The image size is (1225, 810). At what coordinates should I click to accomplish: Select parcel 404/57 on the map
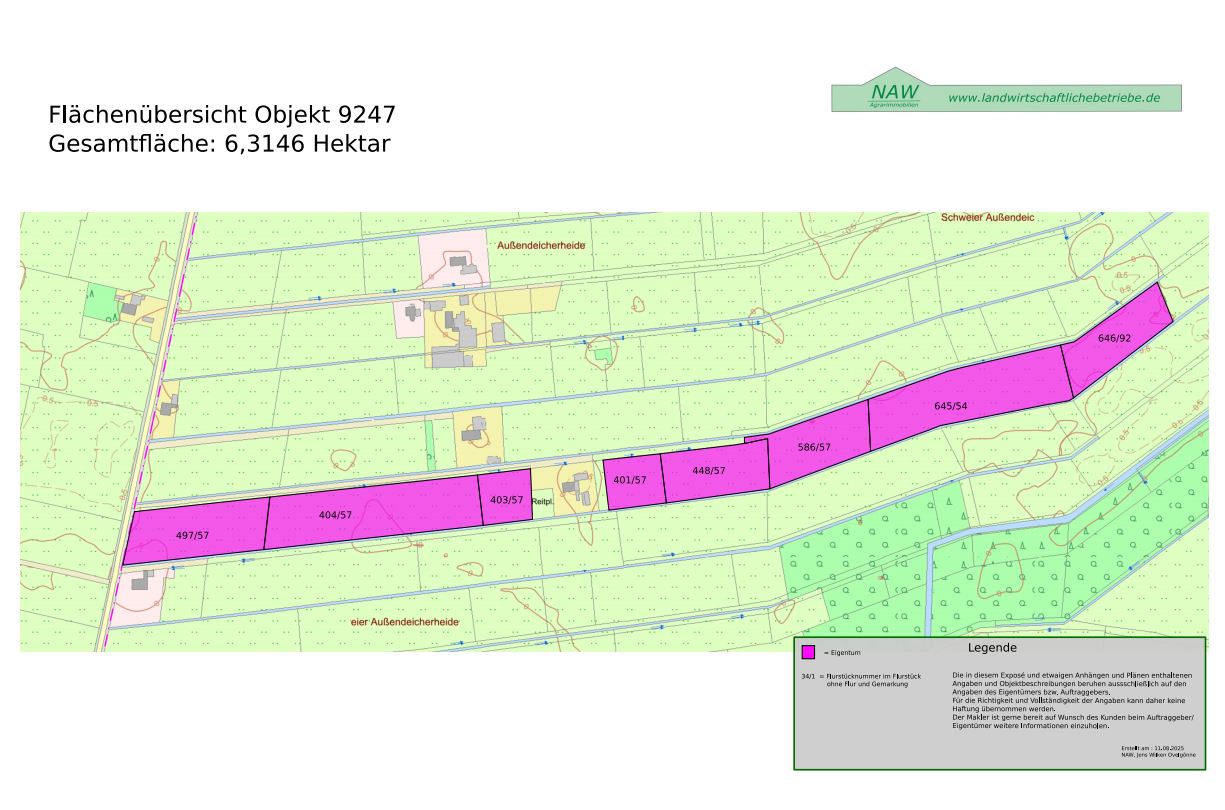(336, 514)
